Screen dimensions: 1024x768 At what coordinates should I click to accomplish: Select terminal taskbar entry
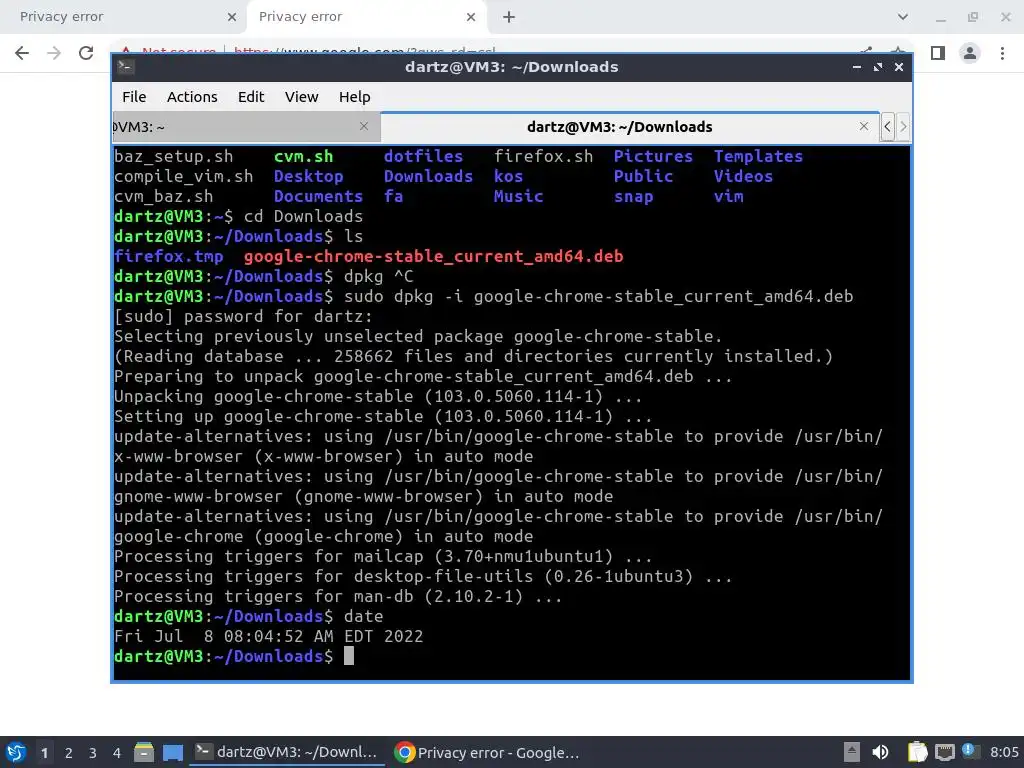(287, 752)
